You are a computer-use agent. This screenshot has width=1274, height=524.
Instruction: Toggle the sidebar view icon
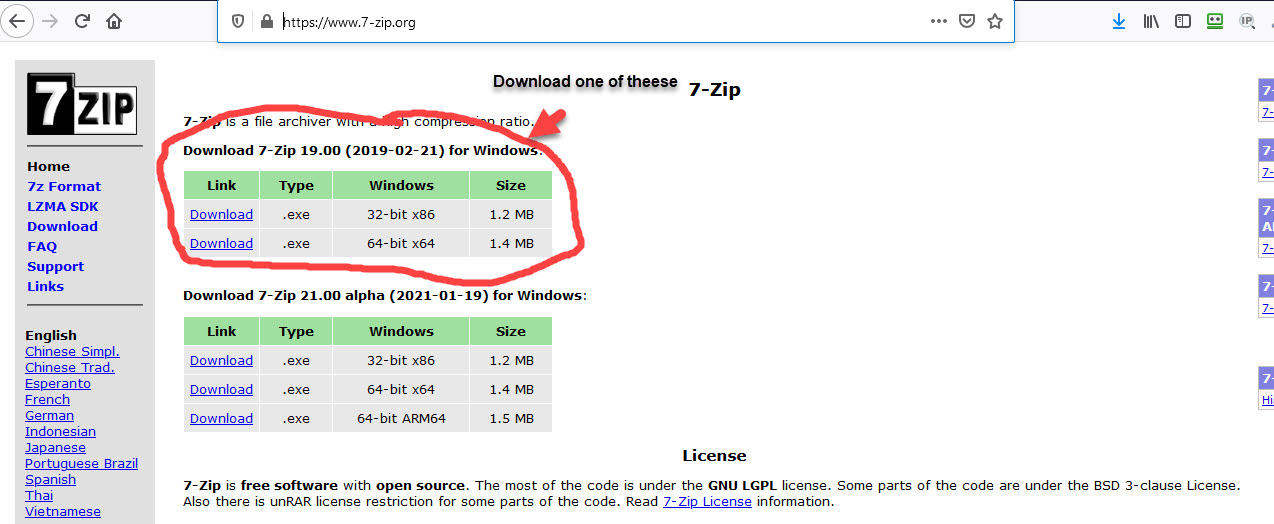(1183, 21)
